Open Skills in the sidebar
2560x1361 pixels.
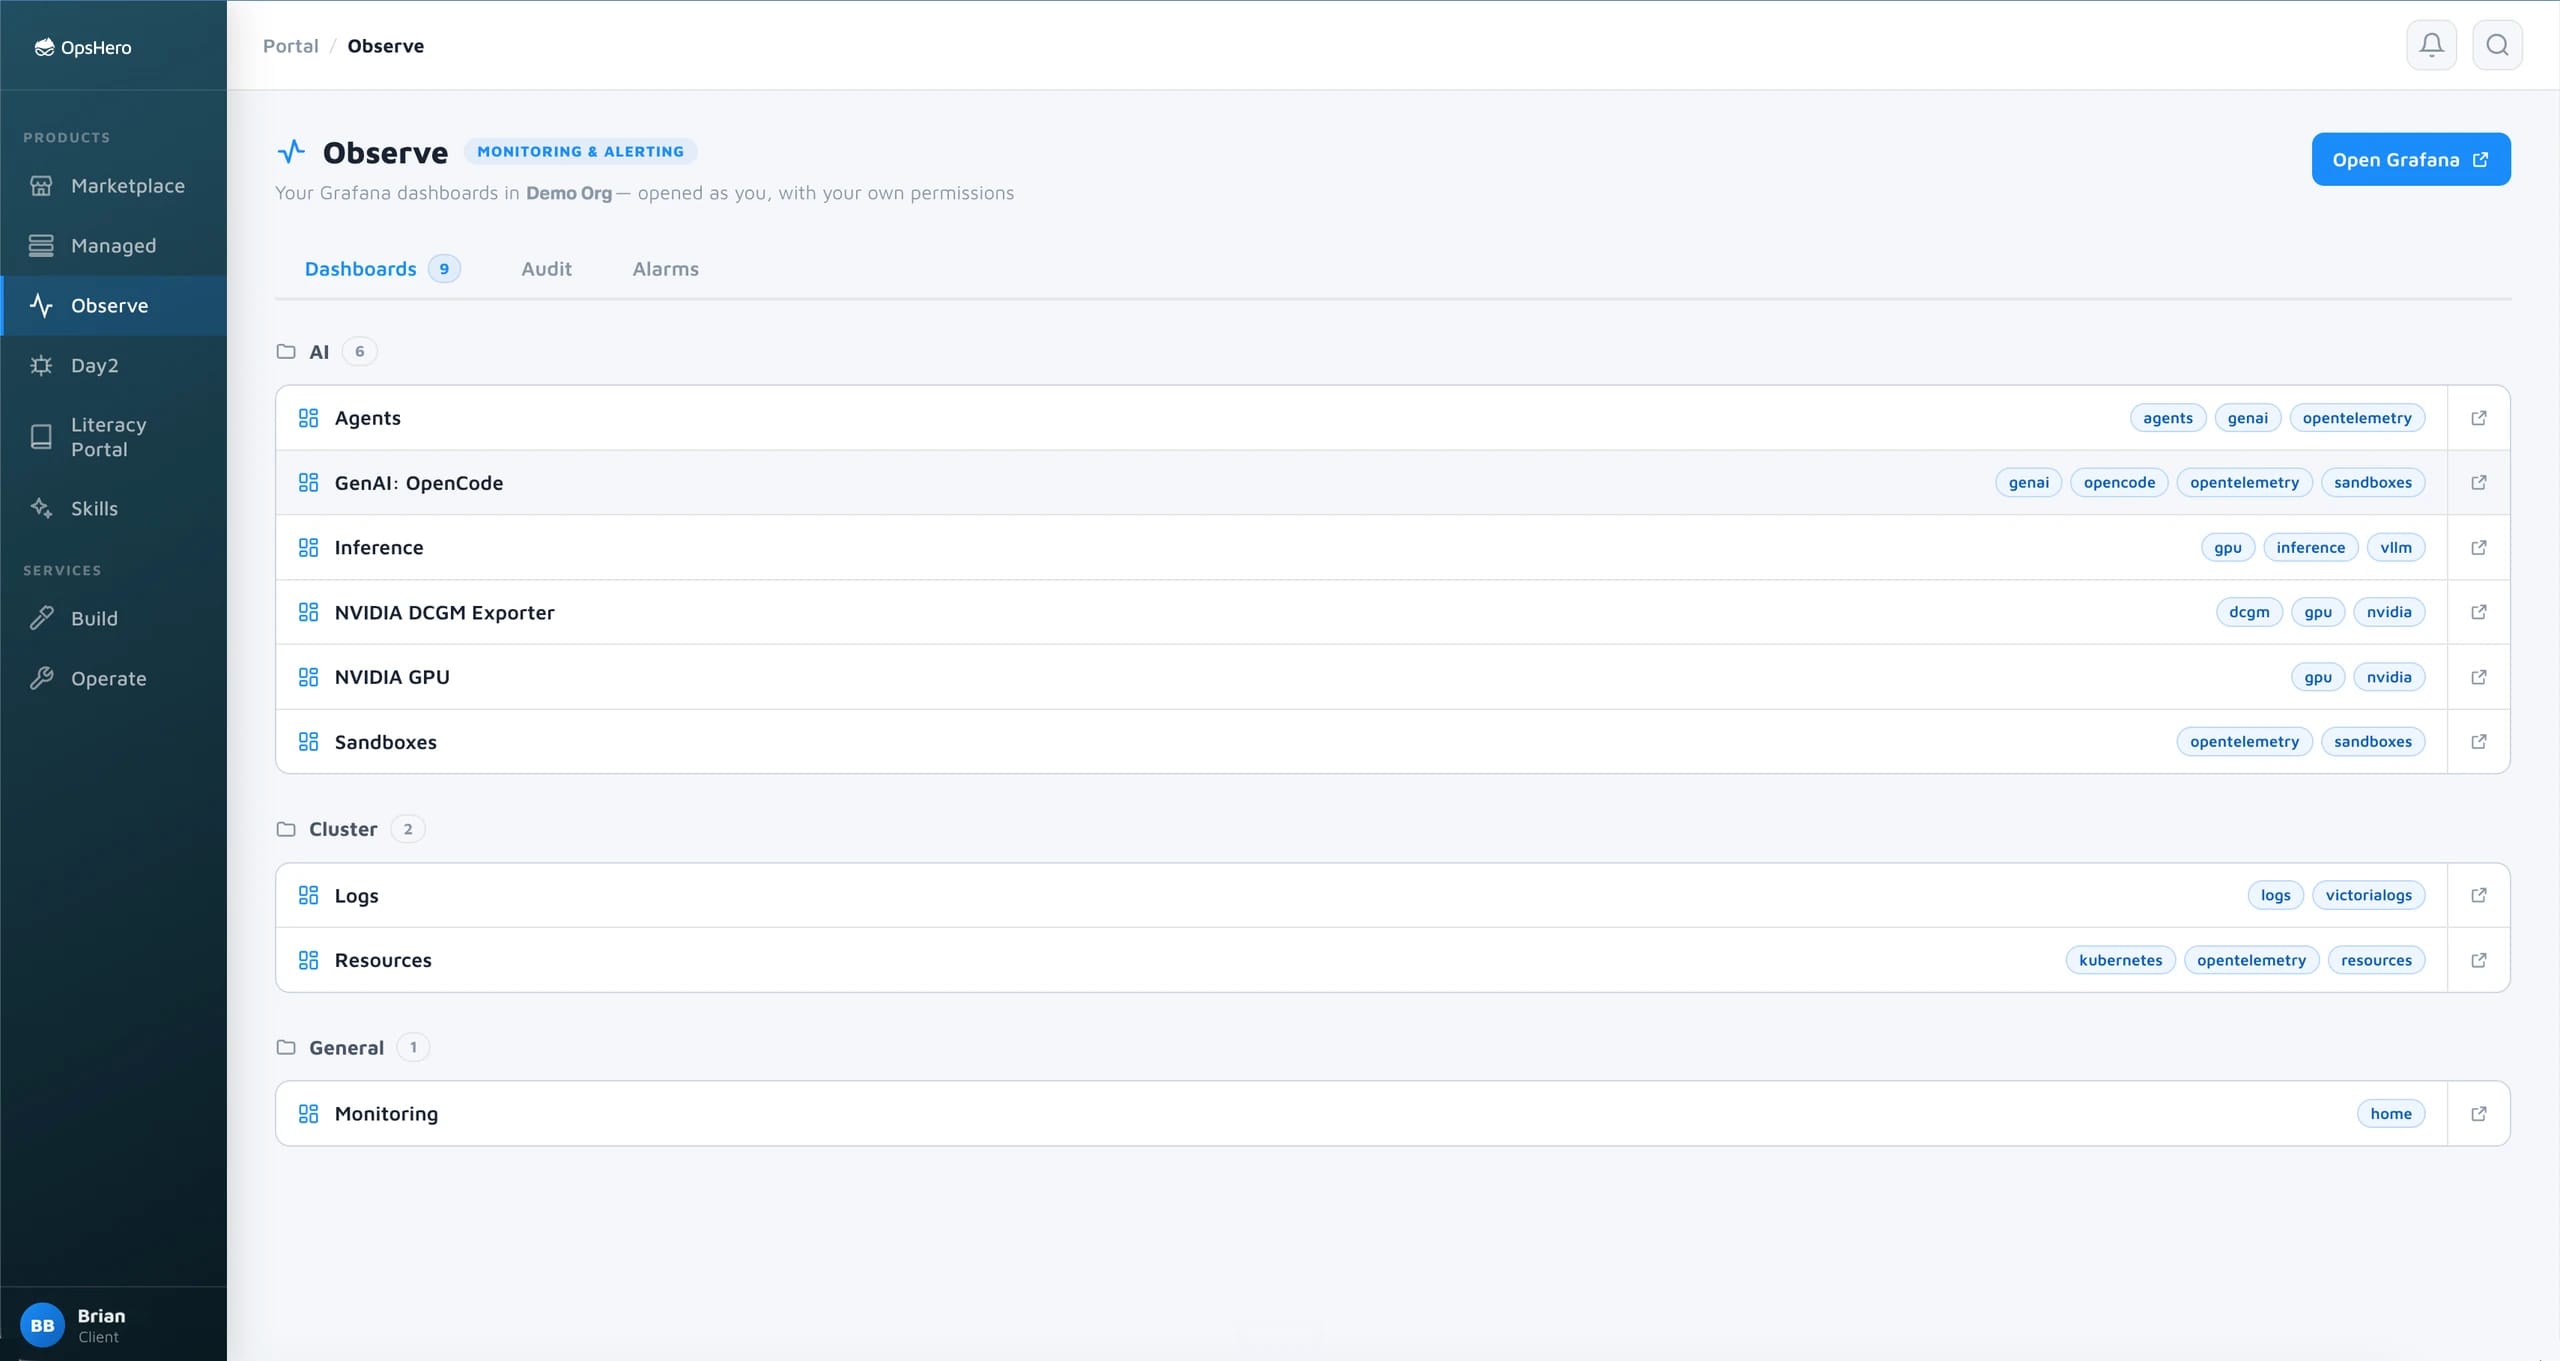click(x=113, y=509)
